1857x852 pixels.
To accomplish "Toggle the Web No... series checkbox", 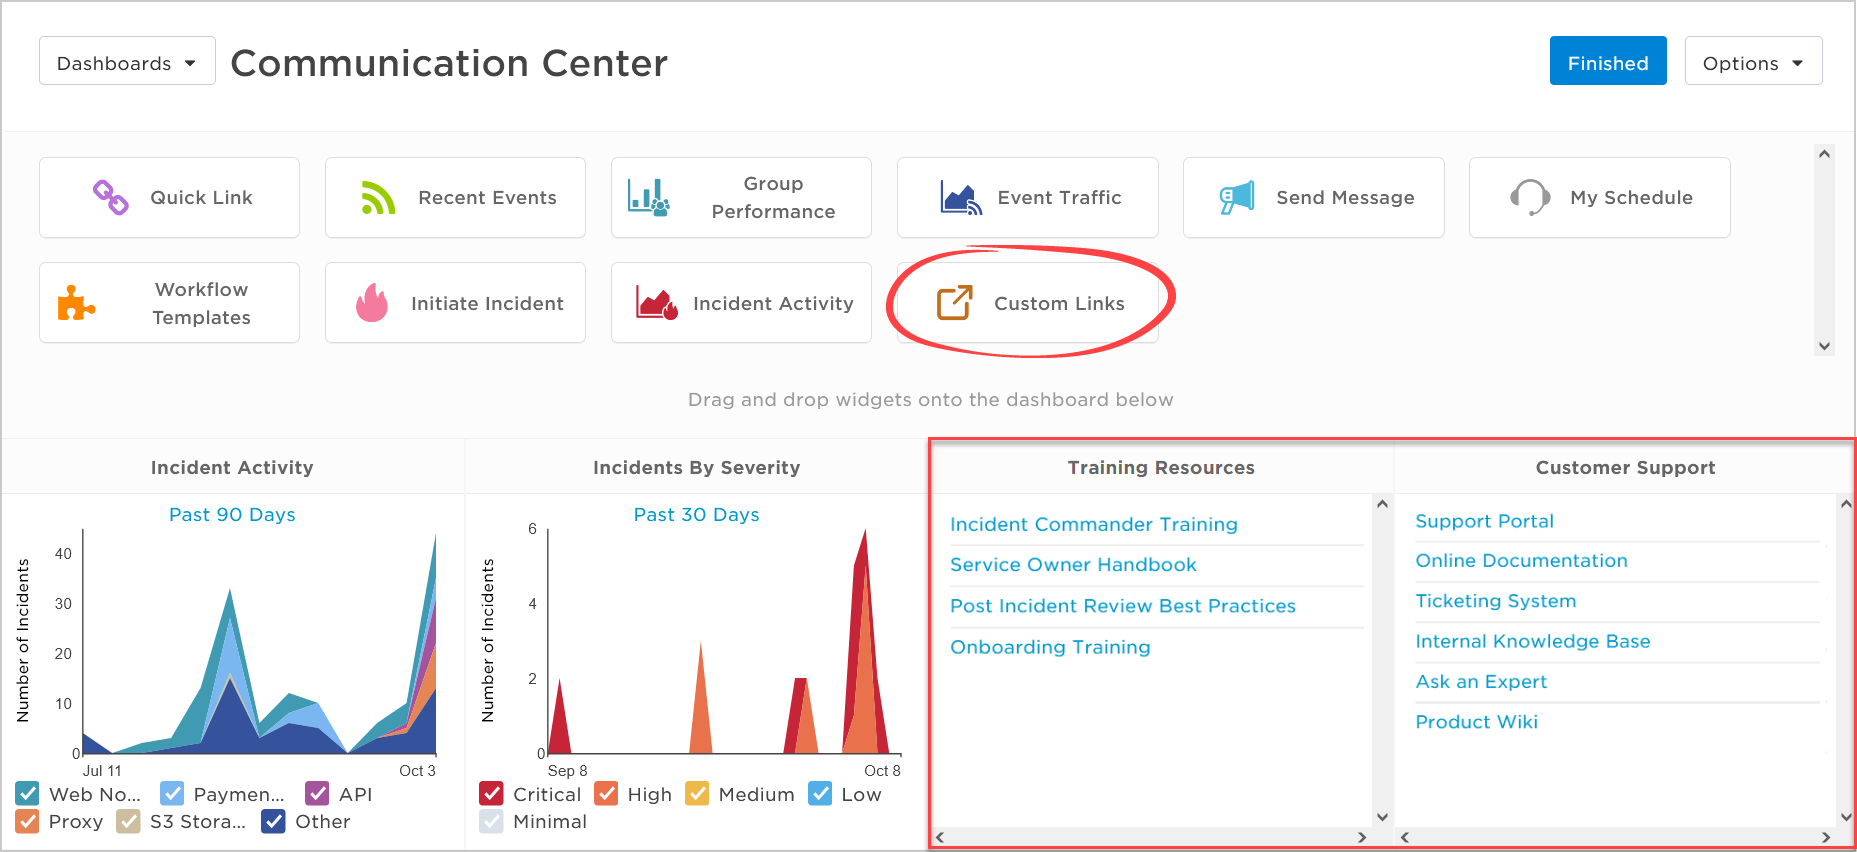I will coord(27,794).
